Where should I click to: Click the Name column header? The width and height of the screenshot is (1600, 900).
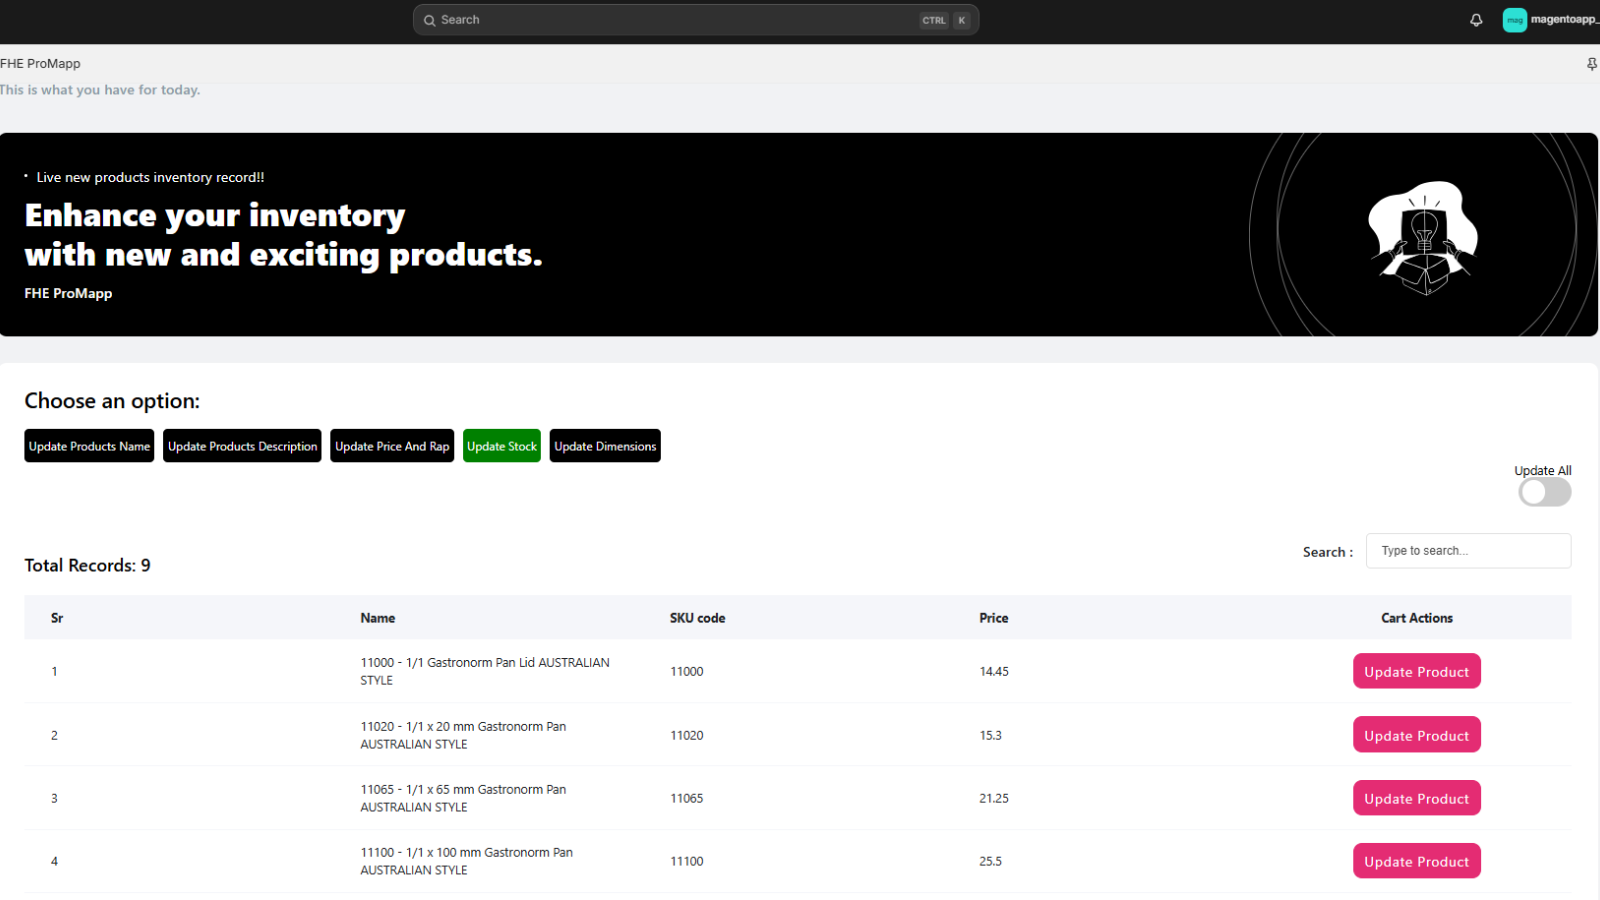[x=378, y=618]
